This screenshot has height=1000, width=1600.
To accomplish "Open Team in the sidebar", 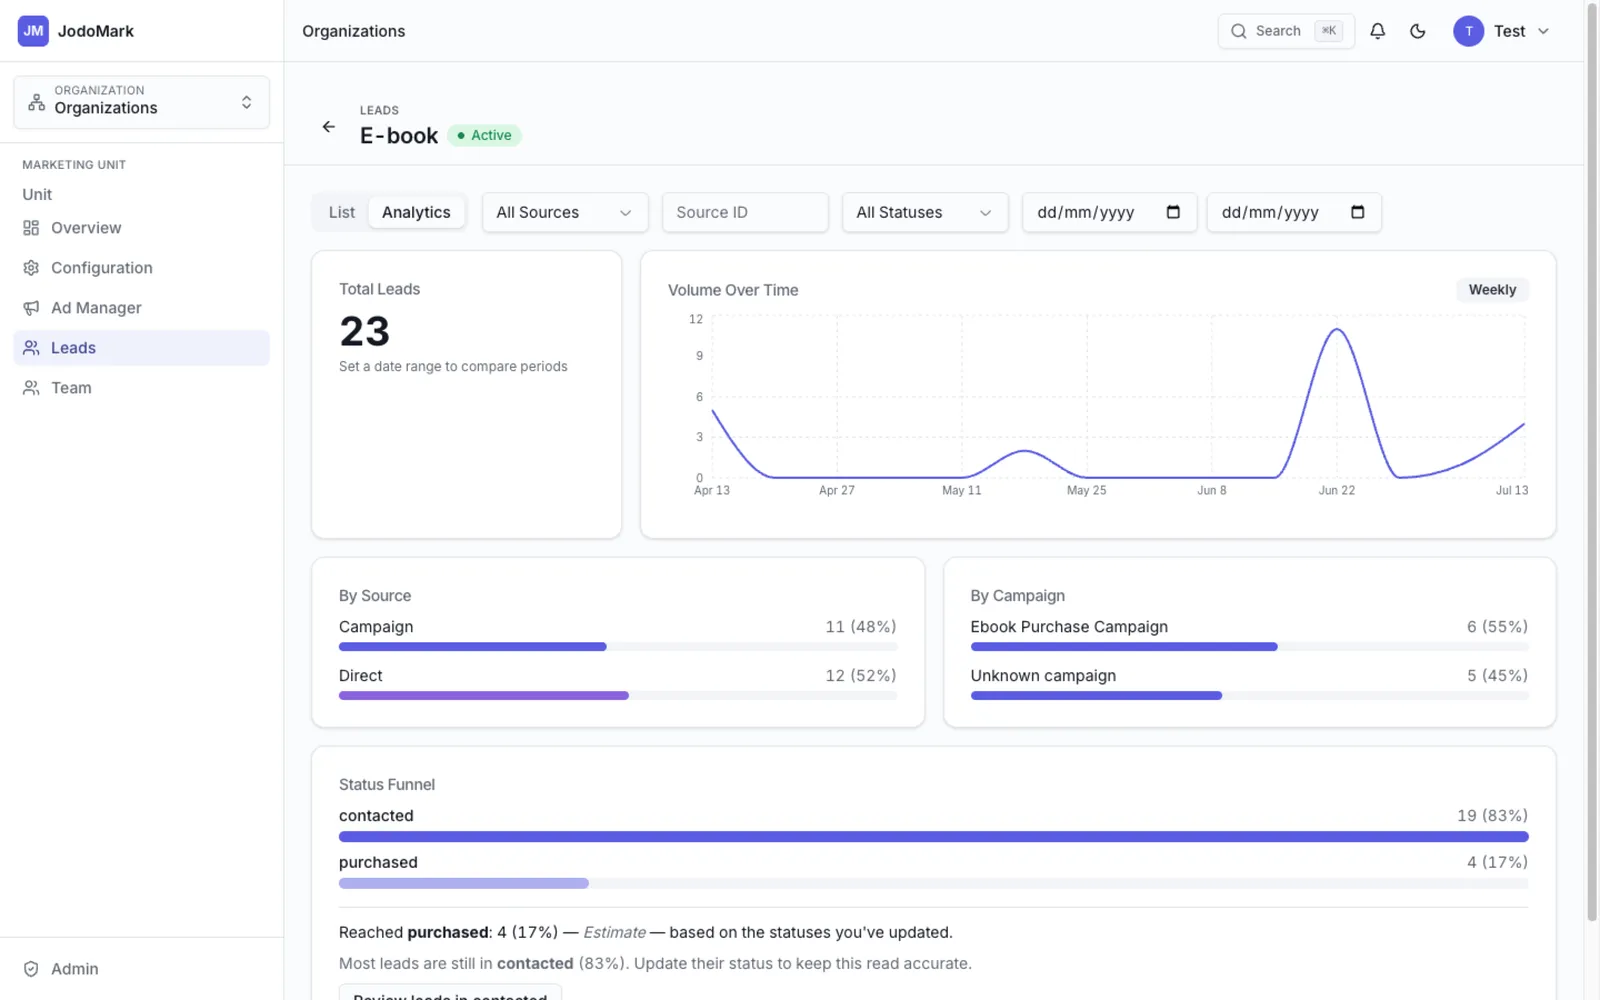I will coord(141,388).
